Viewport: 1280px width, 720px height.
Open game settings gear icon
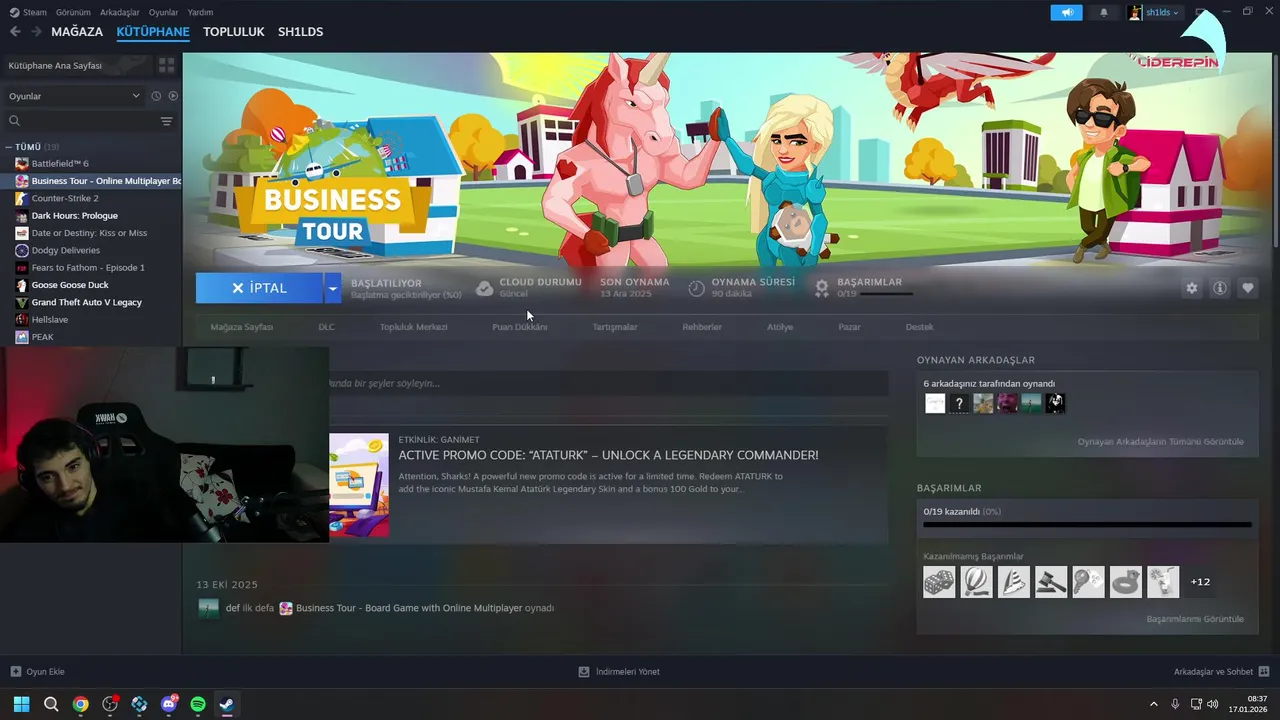[x=1191, y=288]
